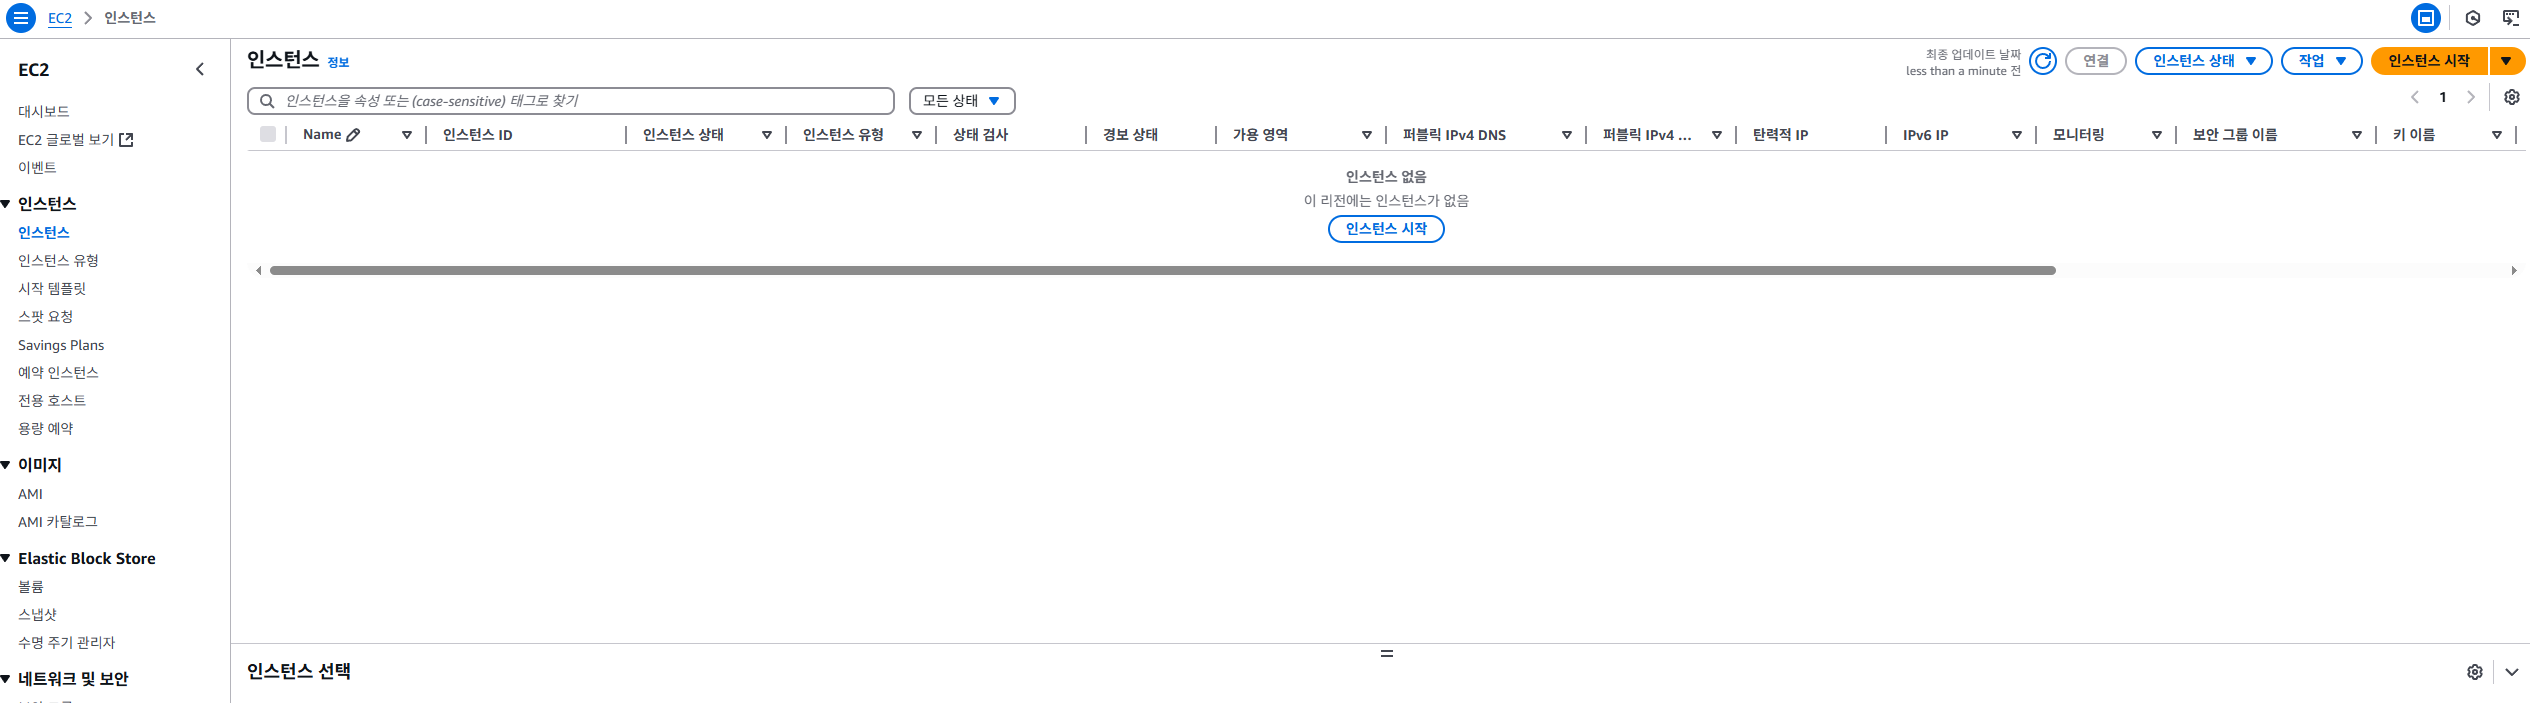
Task: Click the refresh instances icon
Action: click(x=2043, y=61)
